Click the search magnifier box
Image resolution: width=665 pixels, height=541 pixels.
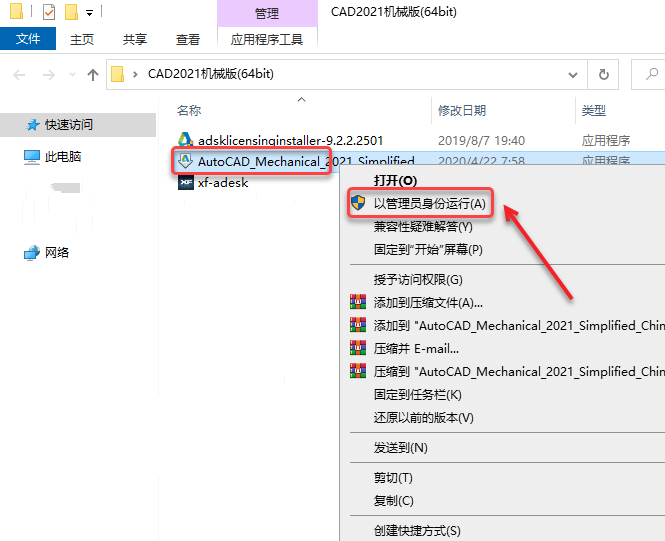coord(651,75)
